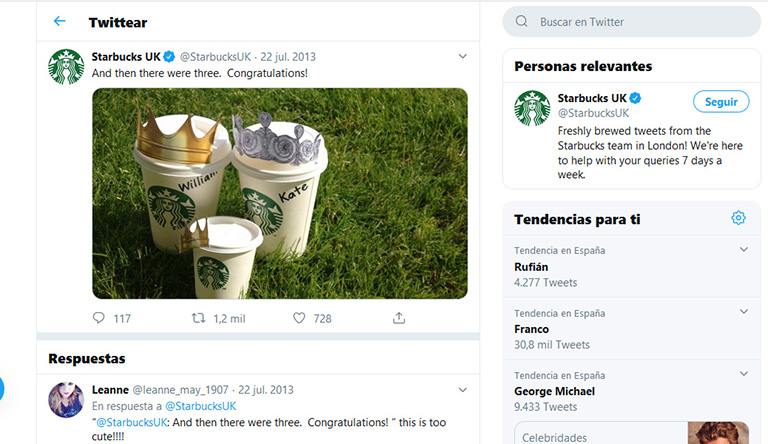The image size is (768, 444).
Task: Open the Rufián trending topic
Action: (532, 267)
